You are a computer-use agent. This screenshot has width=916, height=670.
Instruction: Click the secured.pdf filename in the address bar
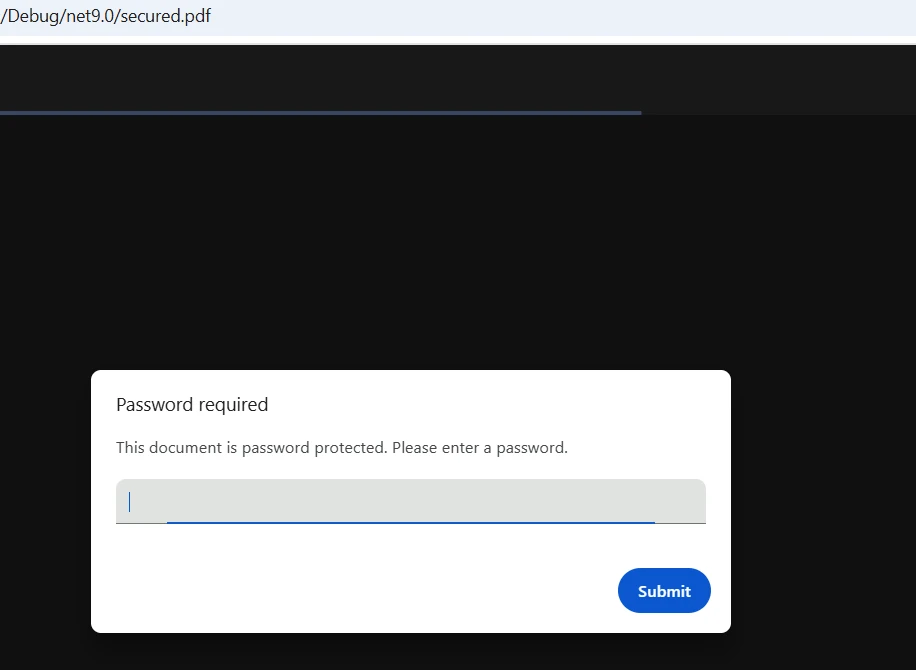click(x=165, y=16)
